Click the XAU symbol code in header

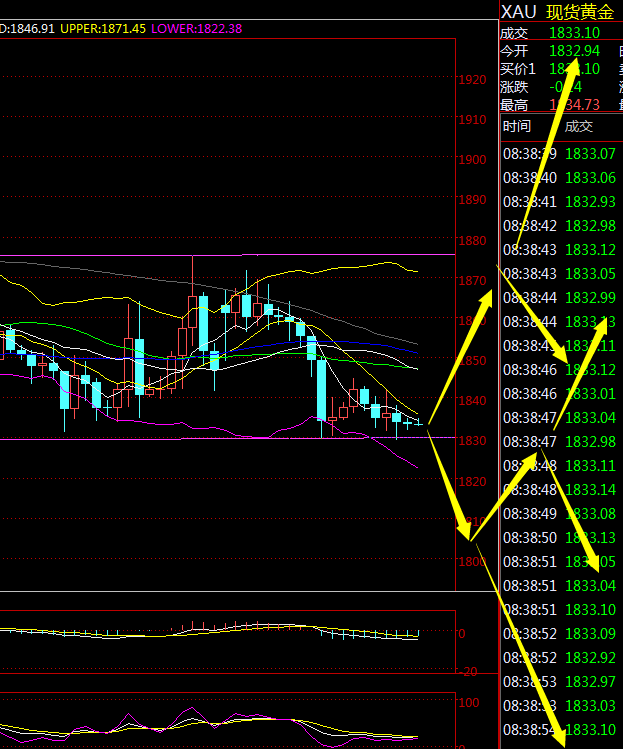pos(518,12)
